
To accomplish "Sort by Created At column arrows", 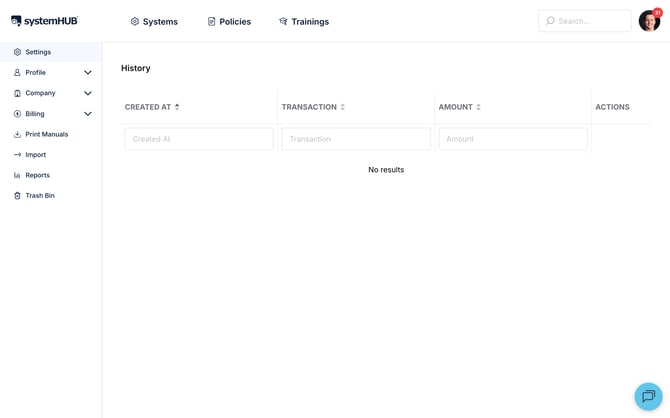I will click(x=177, y=107).
